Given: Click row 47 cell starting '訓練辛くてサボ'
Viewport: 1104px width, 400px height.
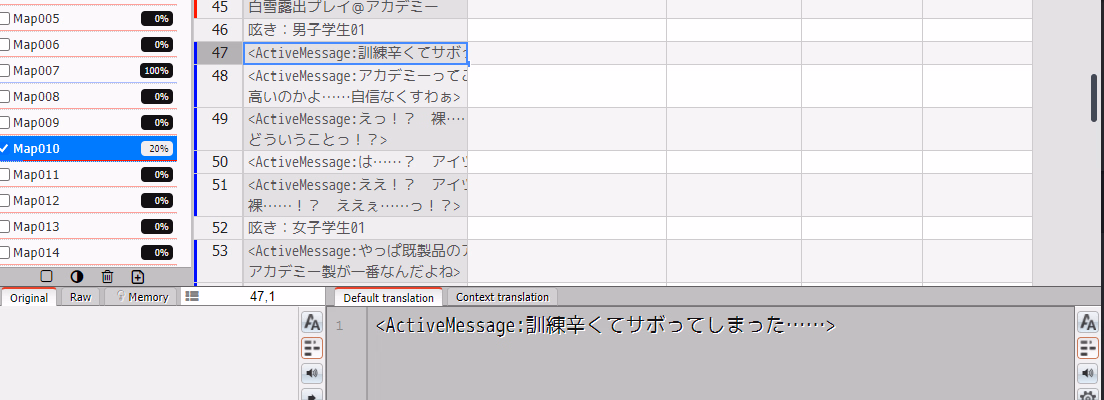Looking at the screenshot, I should (356, 53).
